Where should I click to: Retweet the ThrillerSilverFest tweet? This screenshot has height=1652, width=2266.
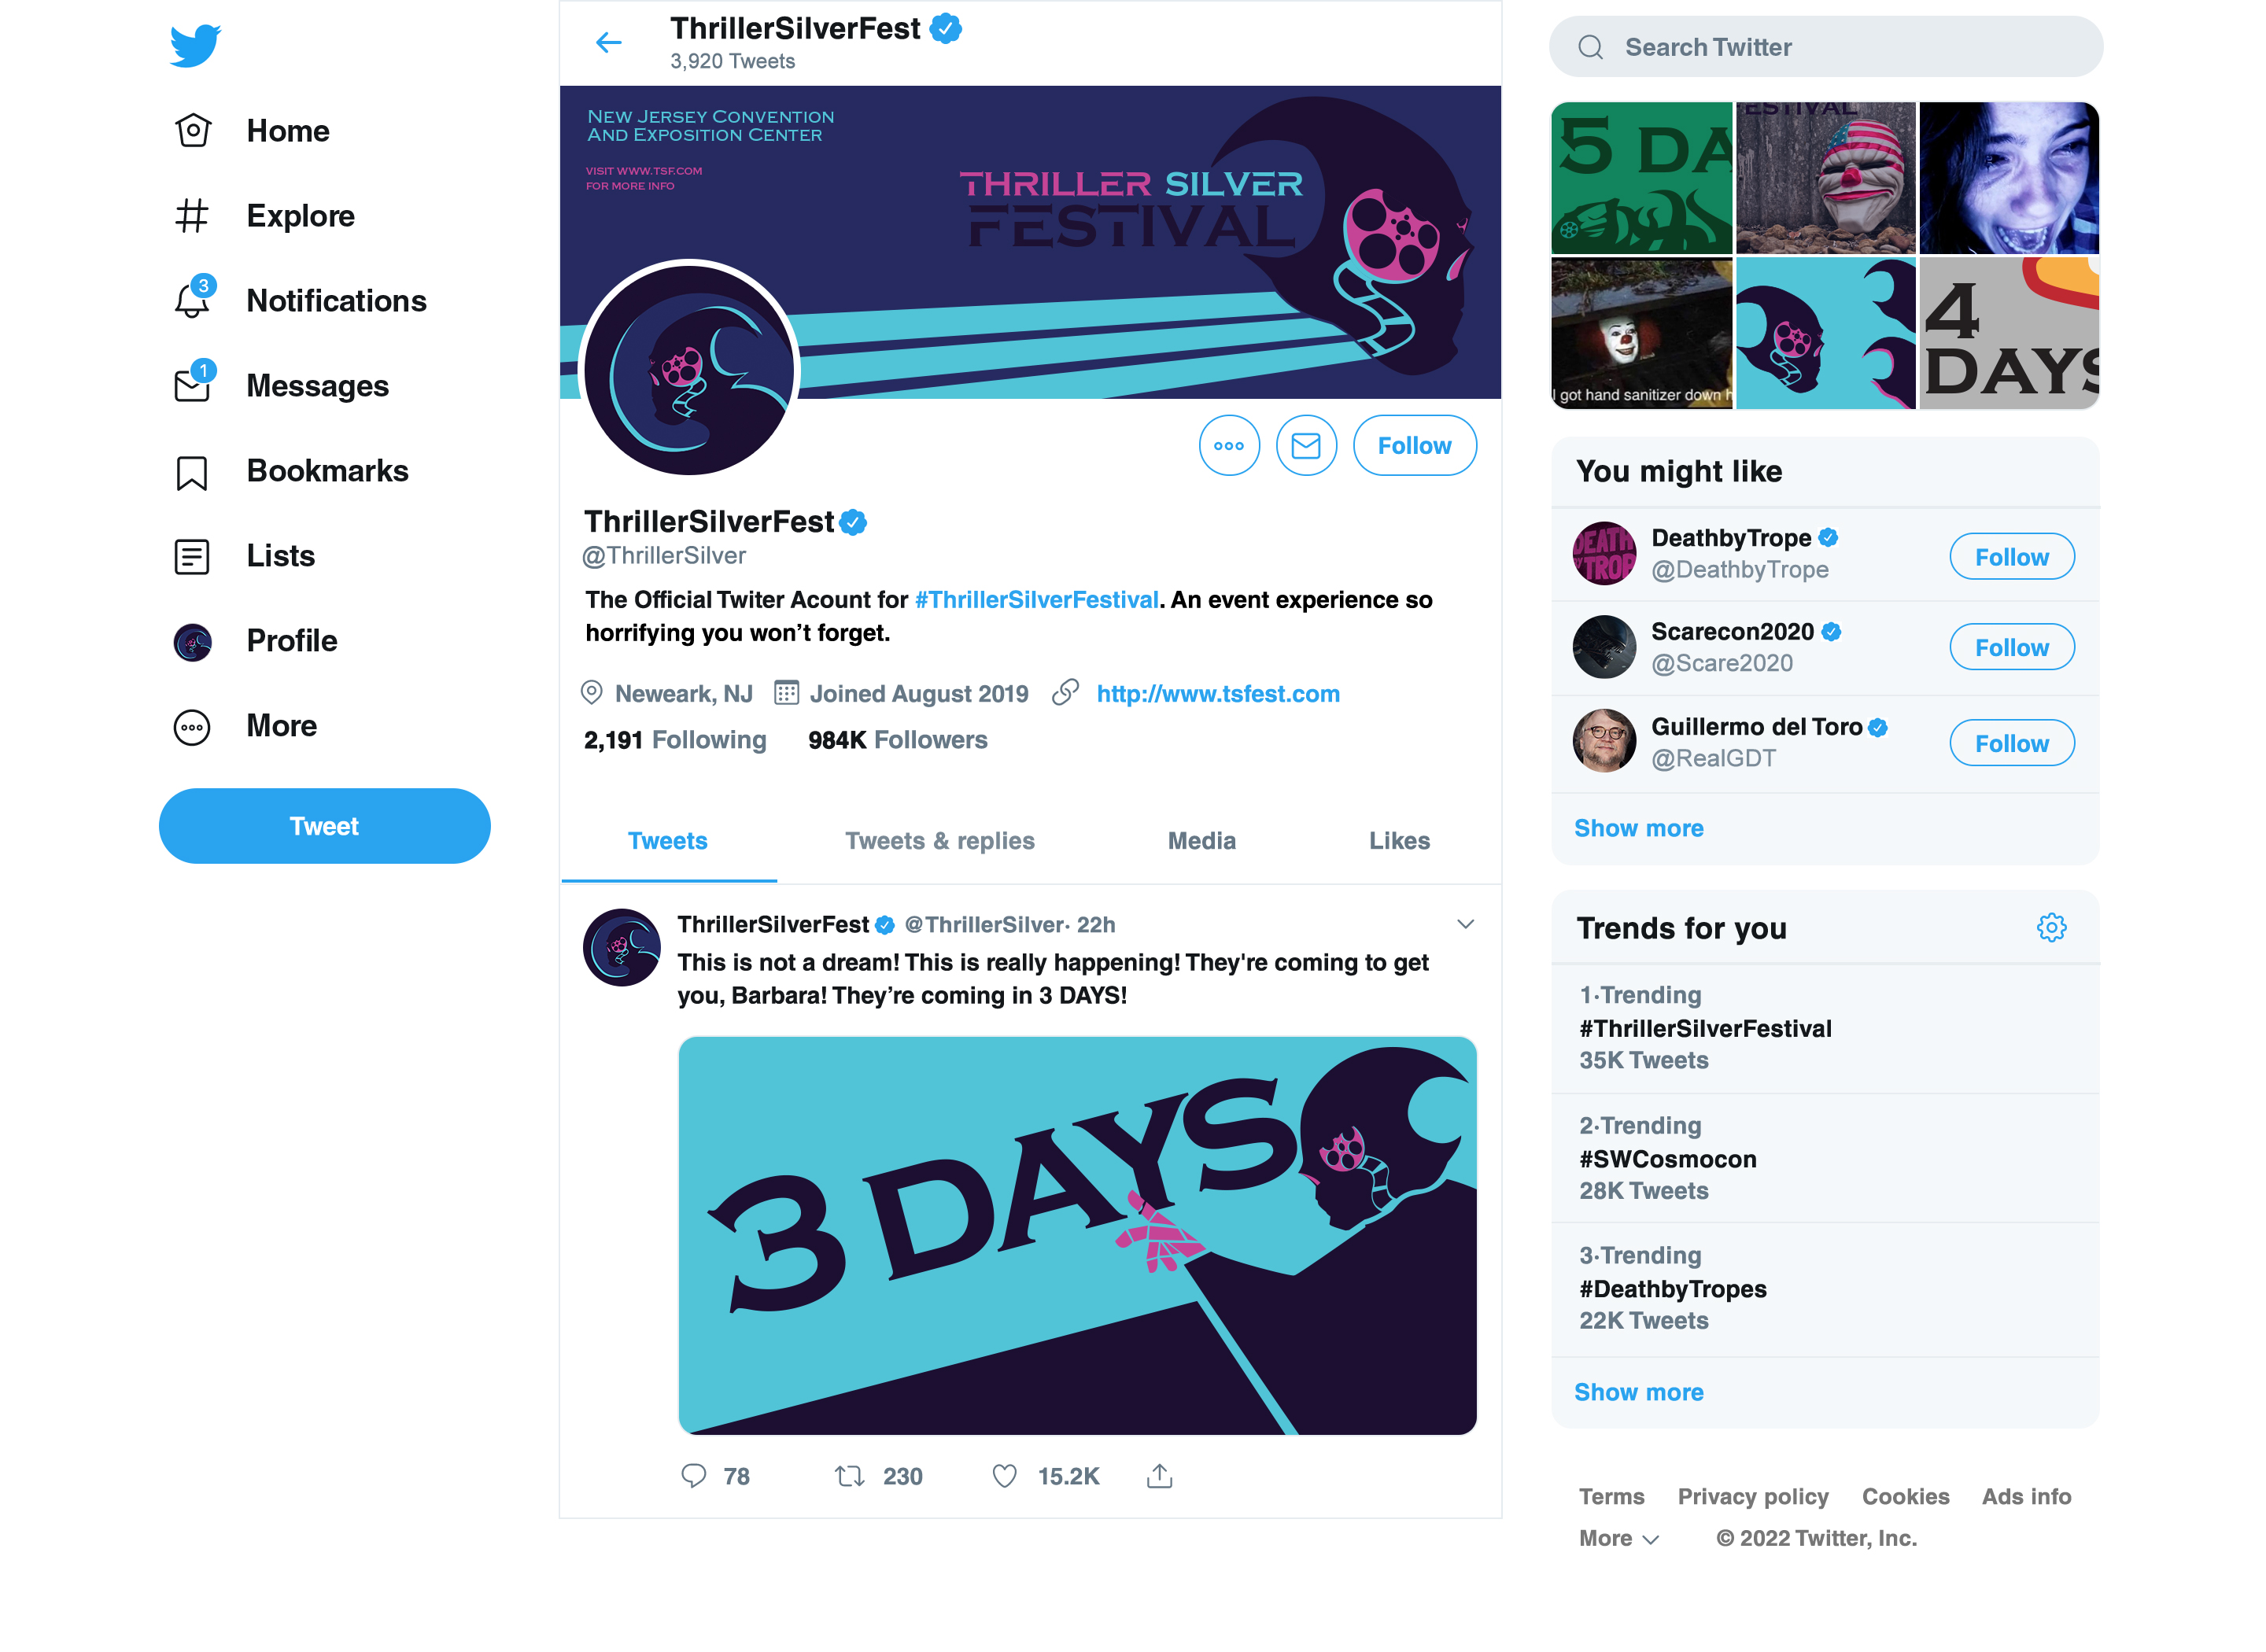pyautogui.click(x=849, y=1476)
